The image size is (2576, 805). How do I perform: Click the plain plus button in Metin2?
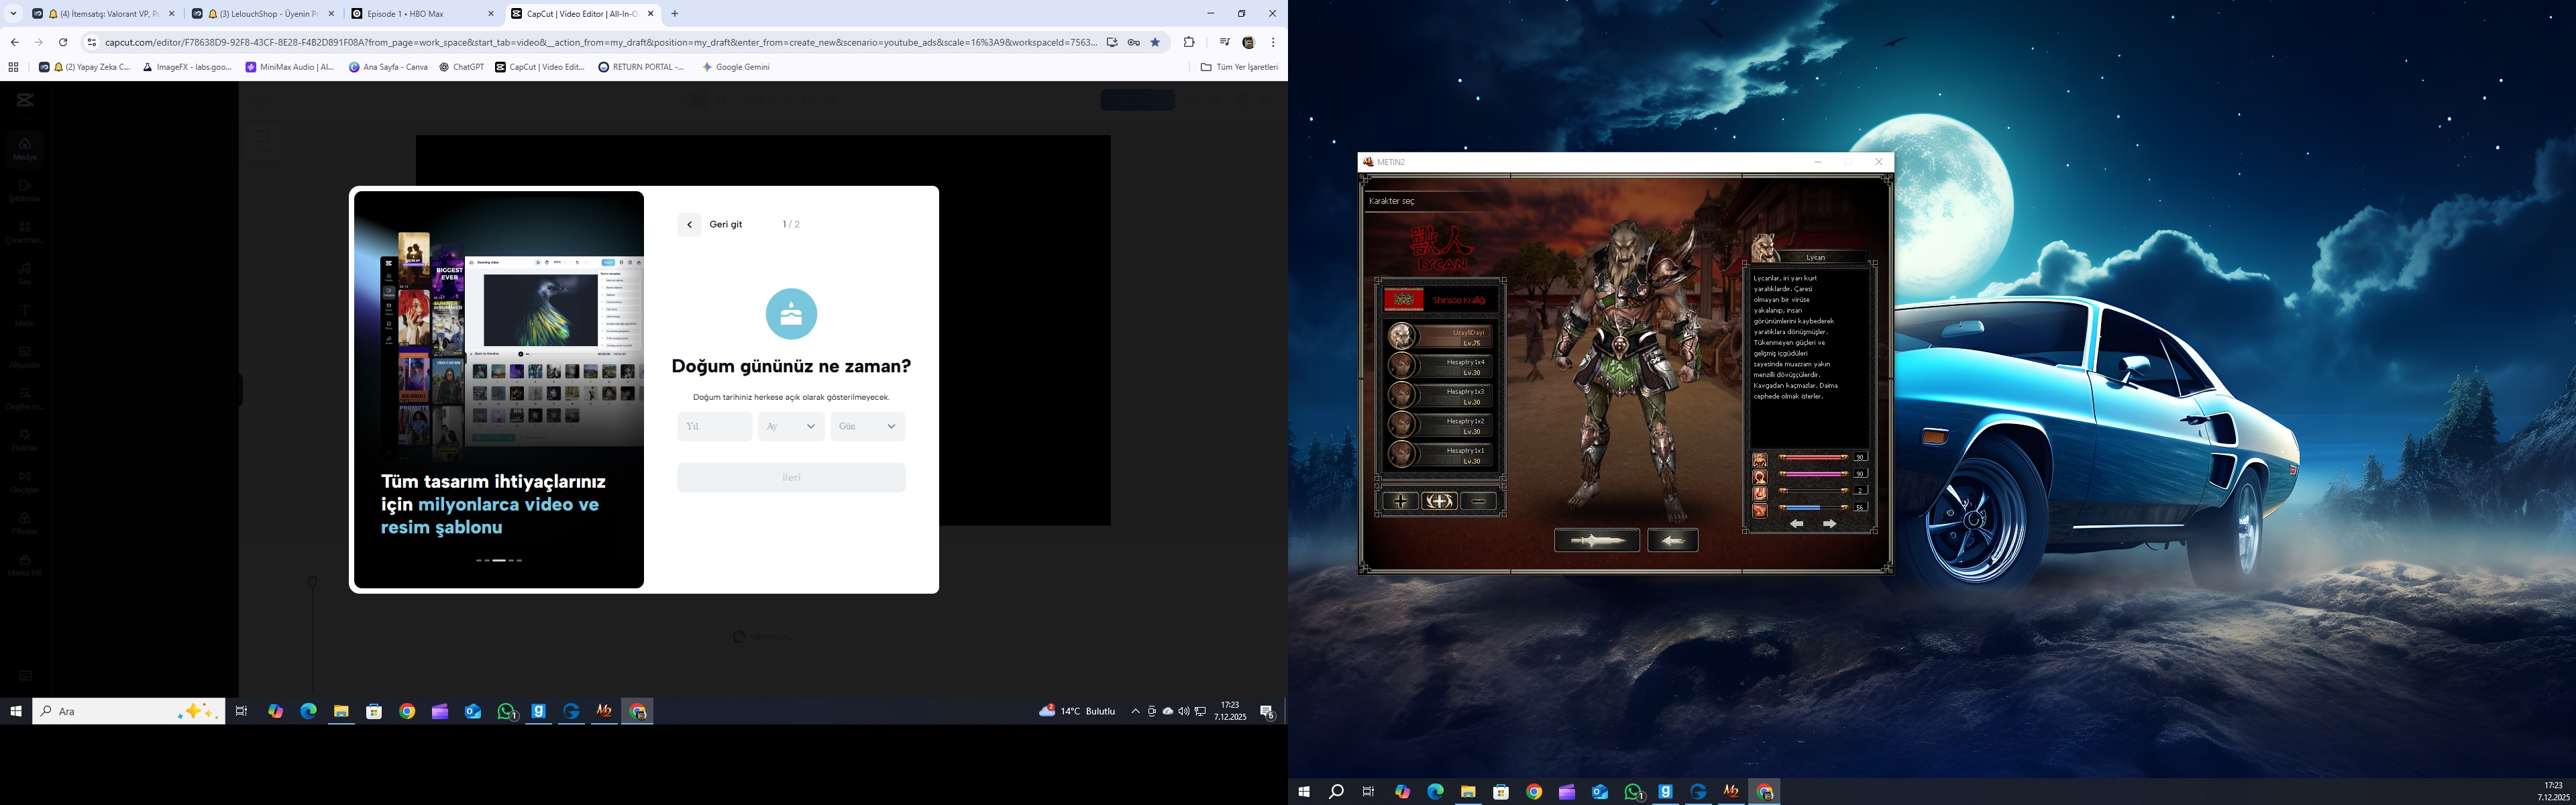[1400, 502]
